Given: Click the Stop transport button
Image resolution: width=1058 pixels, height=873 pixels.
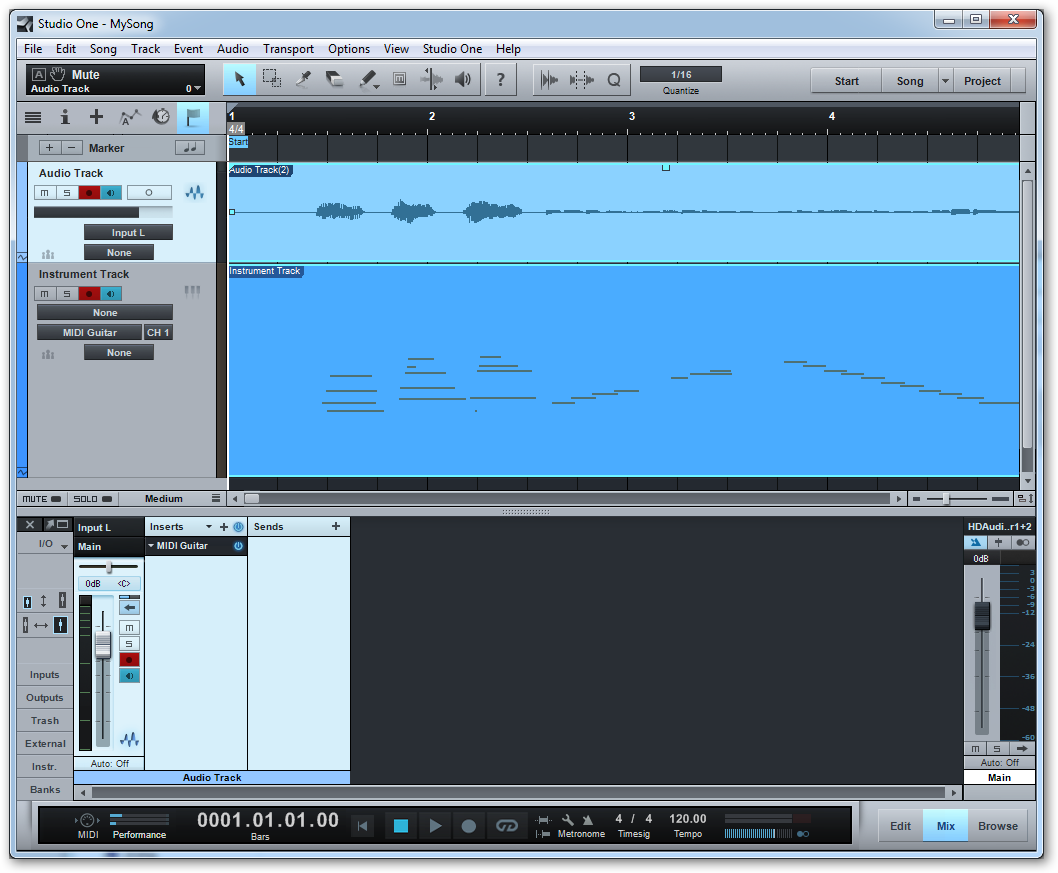Looking at the screenshot, I should coord(401,826).
